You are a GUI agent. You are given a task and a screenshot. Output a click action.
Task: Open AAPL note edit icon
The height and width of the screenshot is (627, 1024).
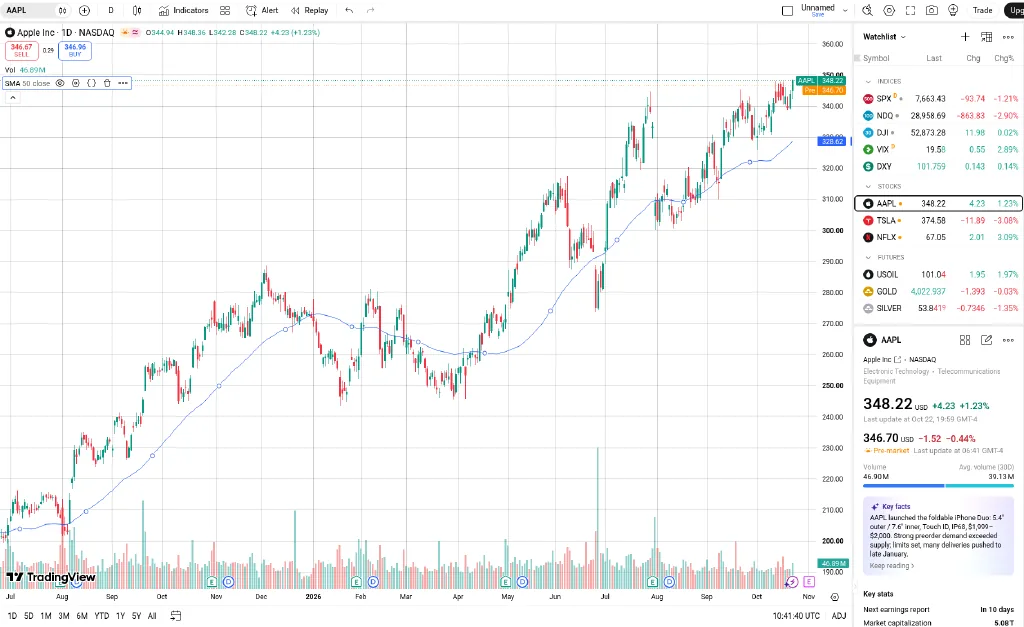[x=986, y=340]
